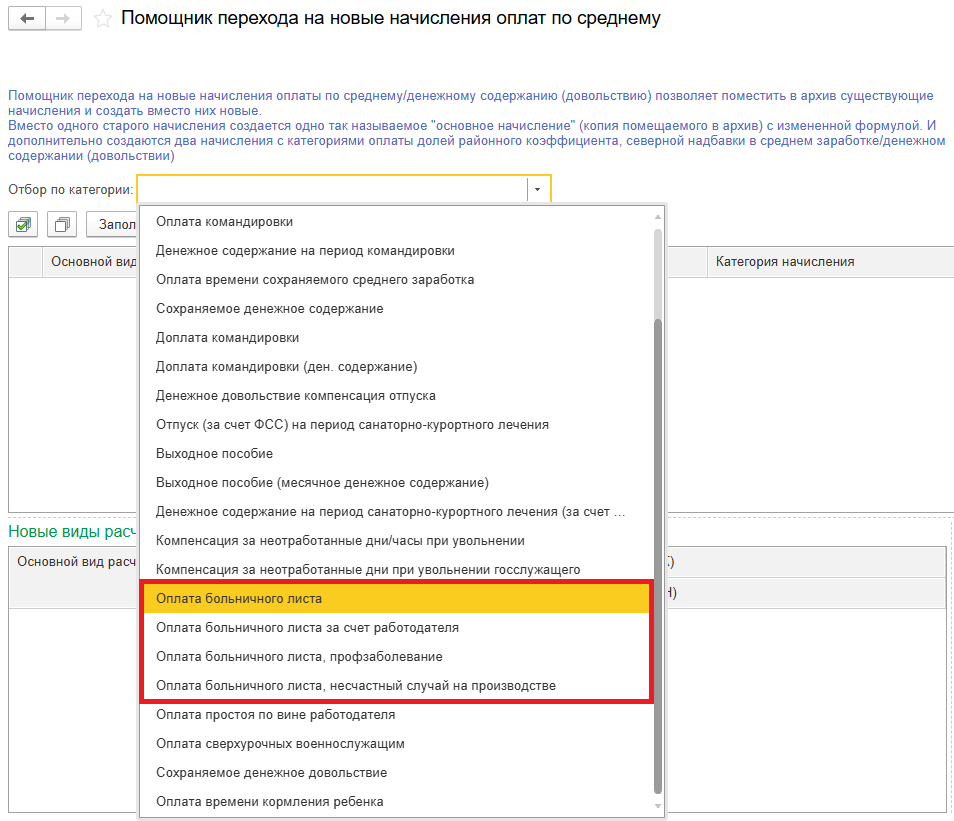Choose 'Оплата простоя по вине работодателя'
The image size is (954, 821).
tap(275, 715)
